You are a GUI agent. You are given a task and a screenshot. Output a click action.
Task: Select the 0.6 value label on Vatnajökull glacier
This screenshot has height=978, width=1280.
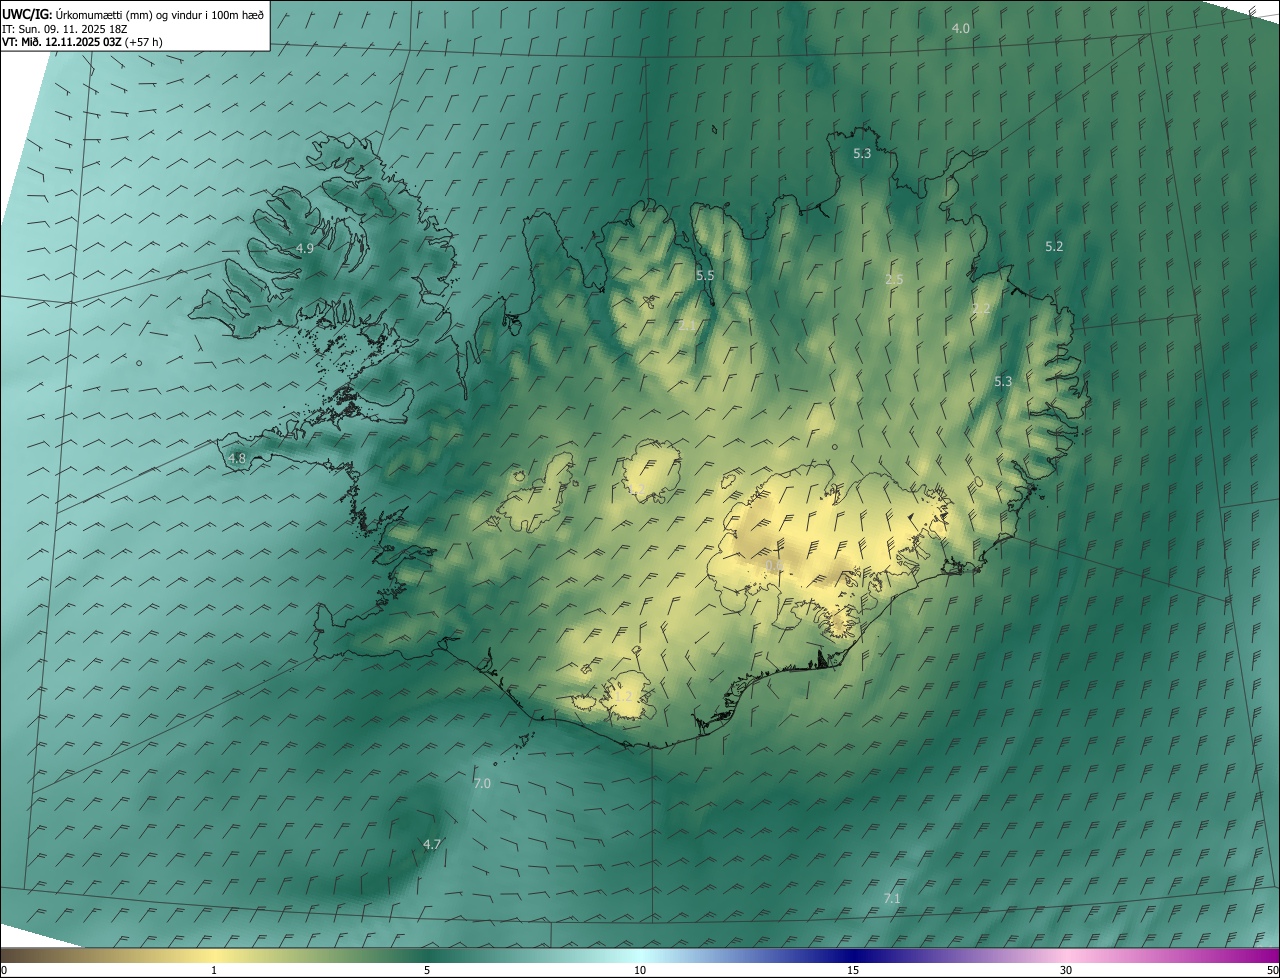coord(773,567)
